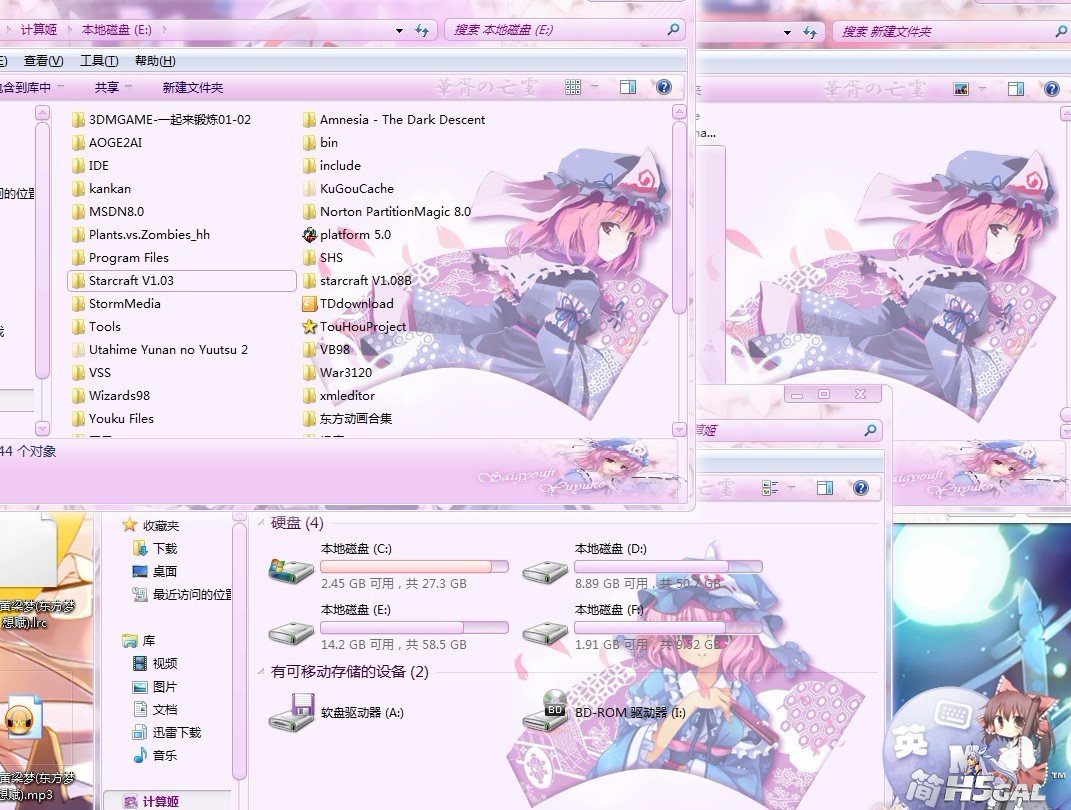Viewport: 1071px width, 810px height.
Task: Open help in the E: window toolbar
Action: 663,87
